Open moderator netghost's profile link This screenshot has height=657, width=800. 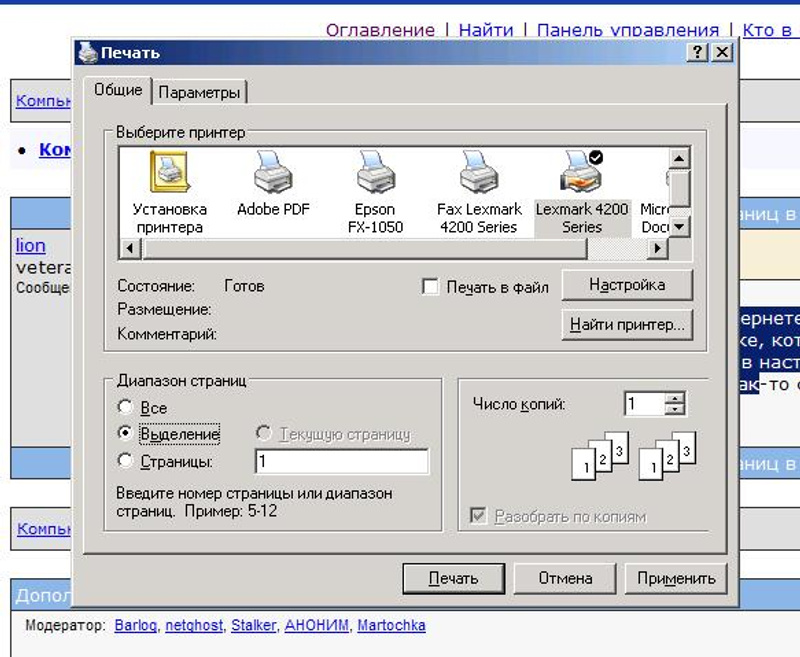(194, 625)
